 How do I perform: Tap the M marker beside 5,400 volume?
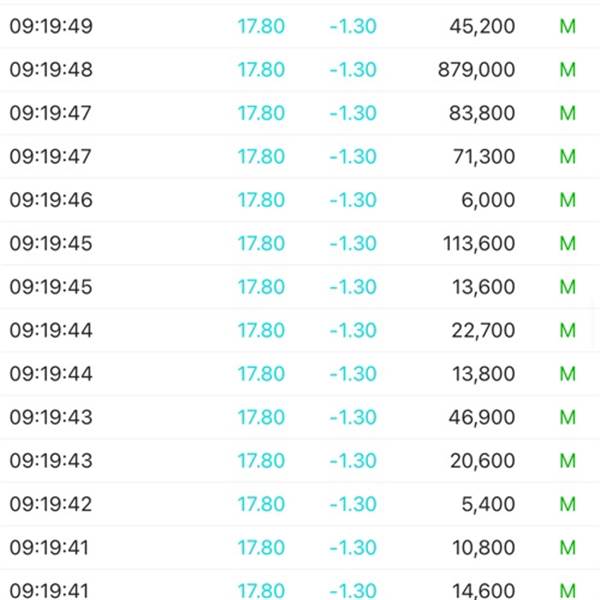(x=567, y=504)
